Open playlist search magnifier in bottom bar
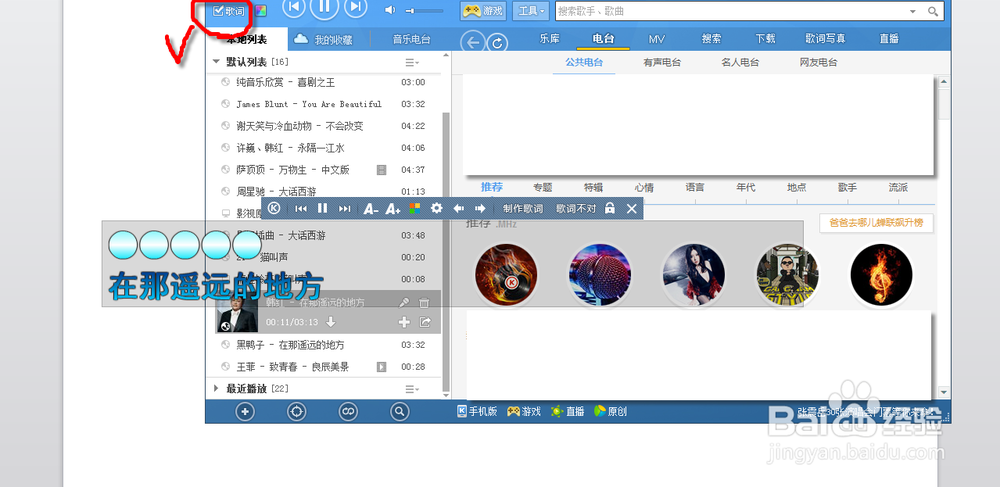The height and width of the screenshot is (487, 1000). pos(399,412)
